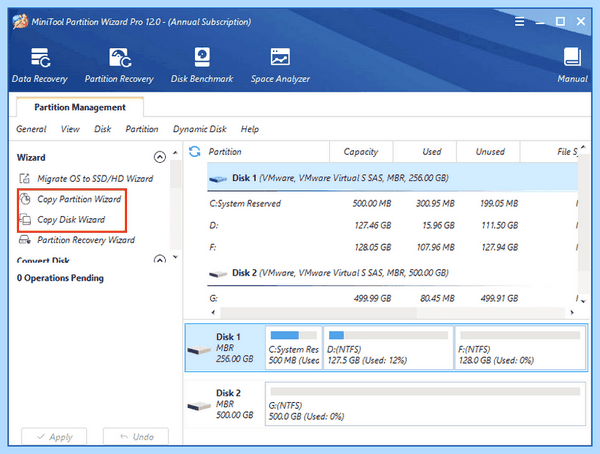The image size is (600, 454).
Task: Open the General menu
Action: point(31,129)
